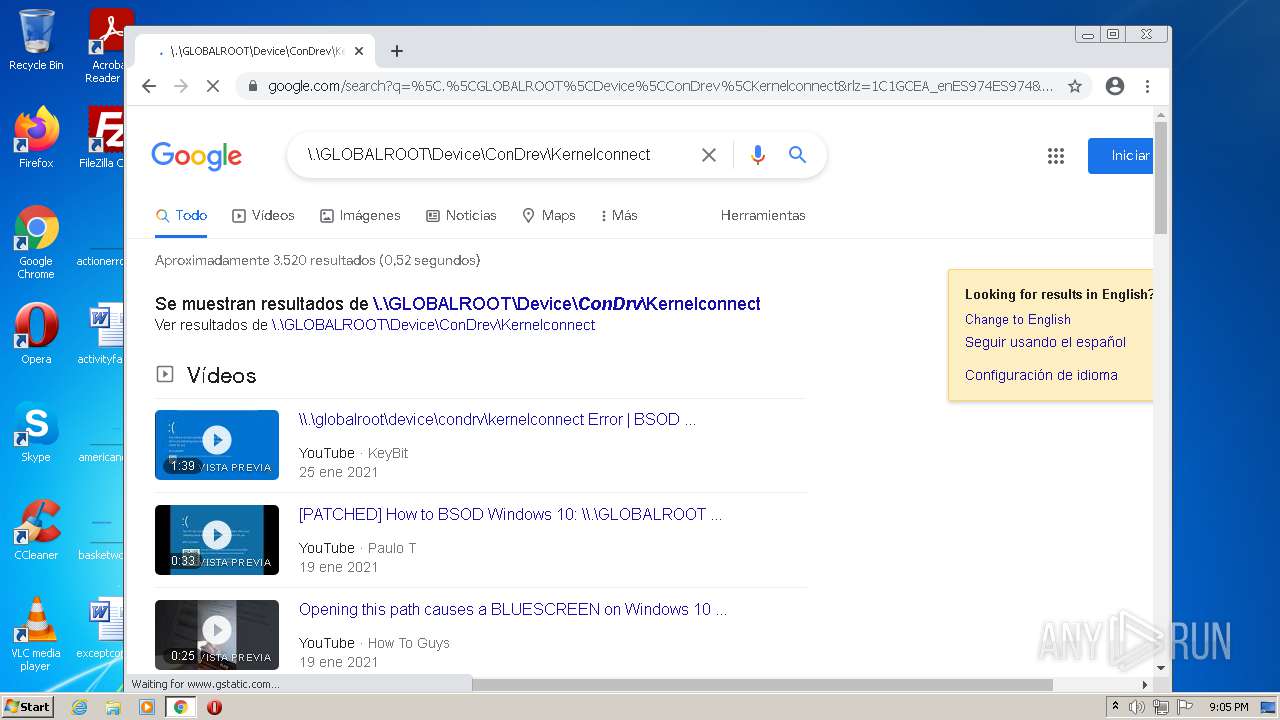Select the Skype desktop shortcut

(36, 432)
